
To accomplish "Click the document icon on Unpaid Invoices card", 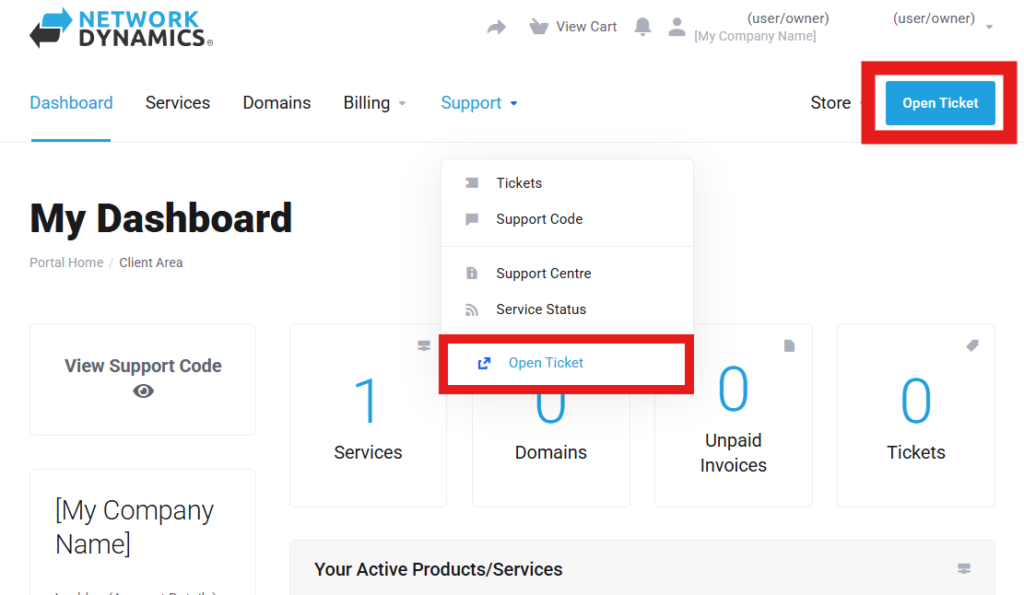I will (x=789, y=346).
